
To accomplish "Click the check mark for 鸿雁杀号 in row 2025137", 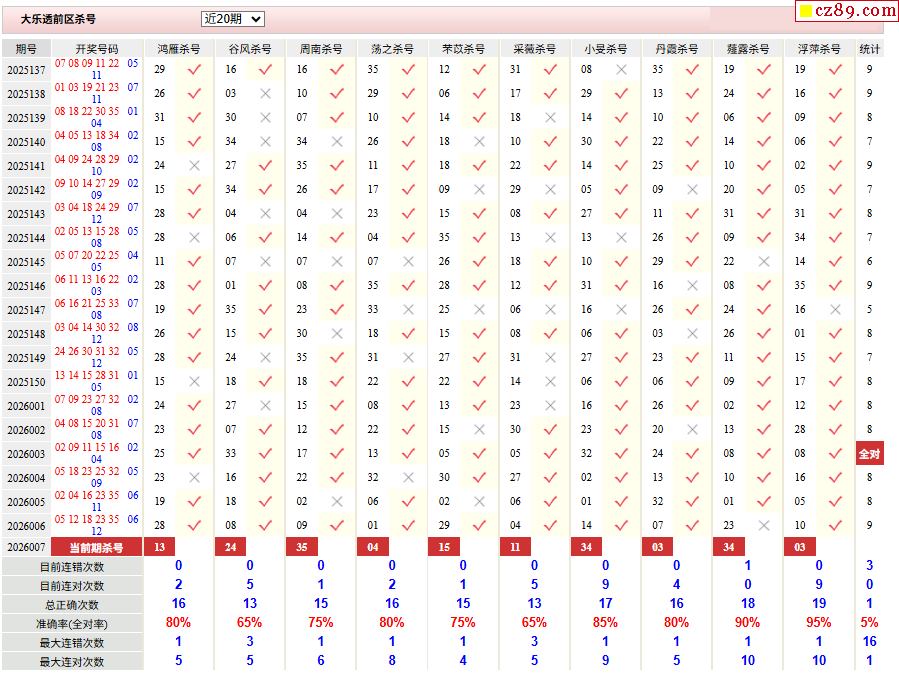I will 194,69.
